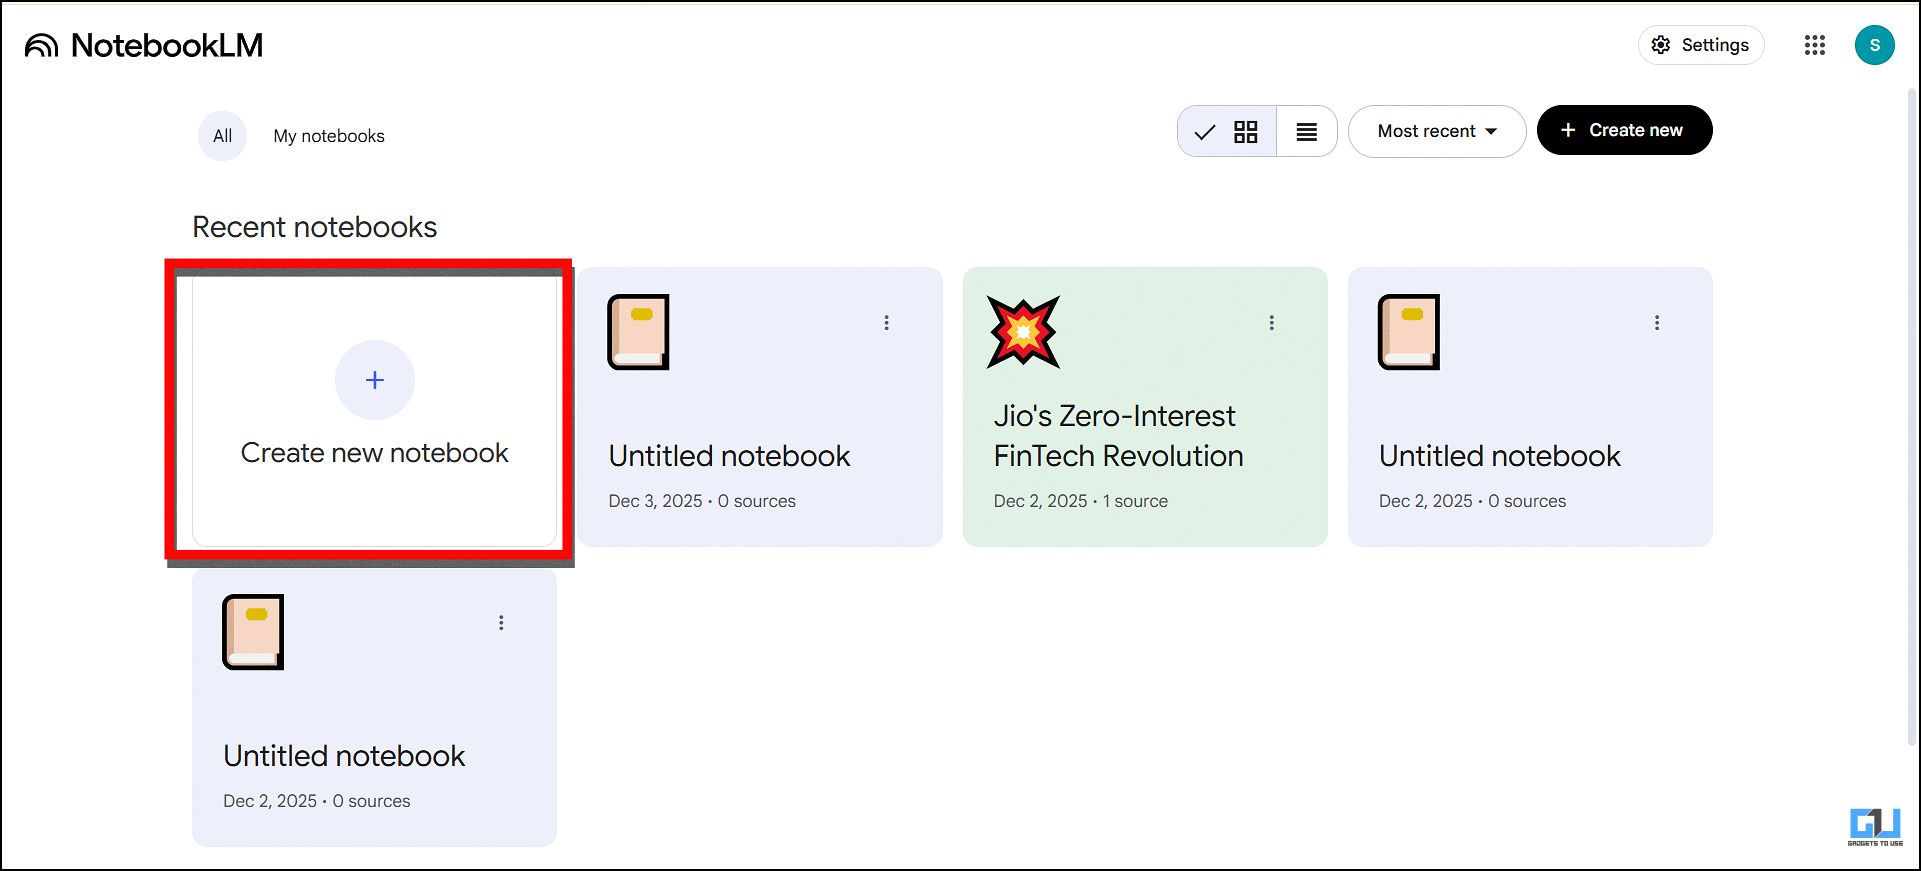
Task: Open options menu for the Dec 3 notebook
Action: tap(886, 323)
